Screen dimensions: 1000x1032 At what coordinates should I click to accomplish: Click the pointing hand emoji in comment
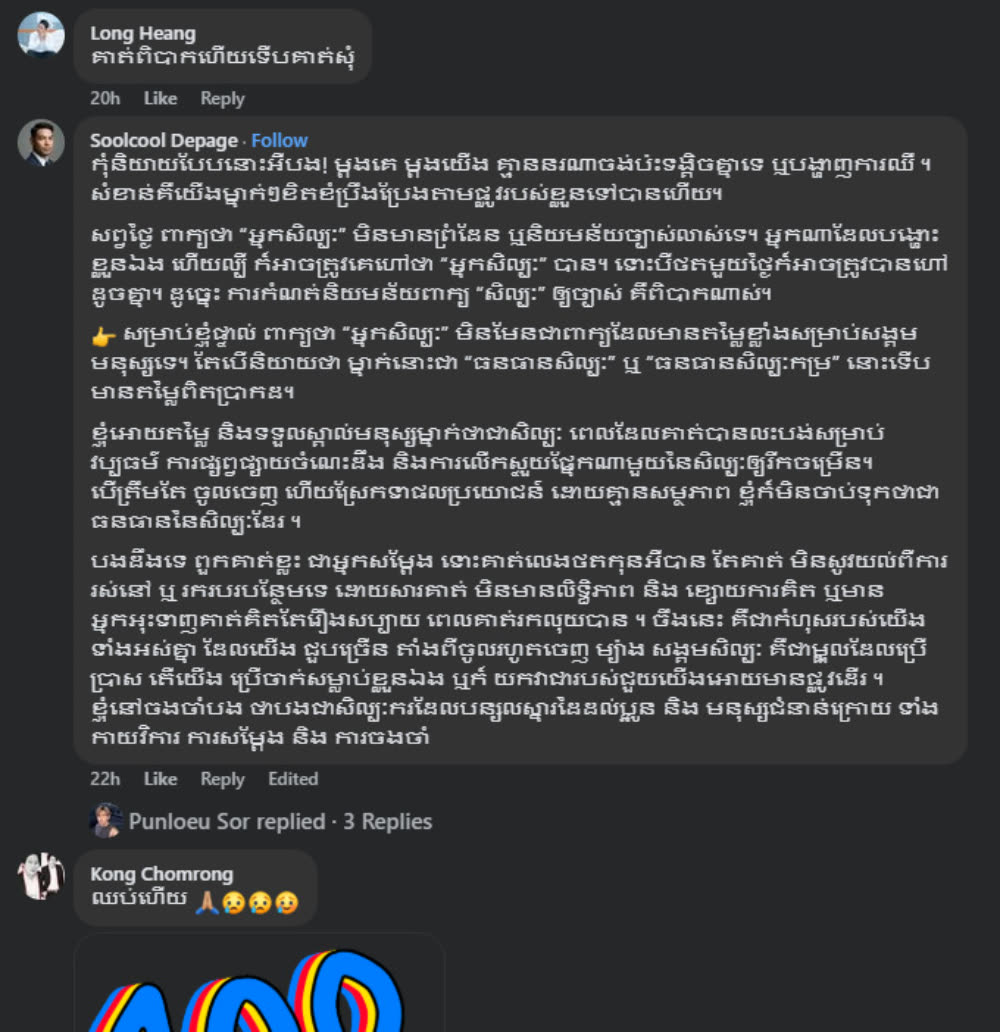click(x=103, y=337)
